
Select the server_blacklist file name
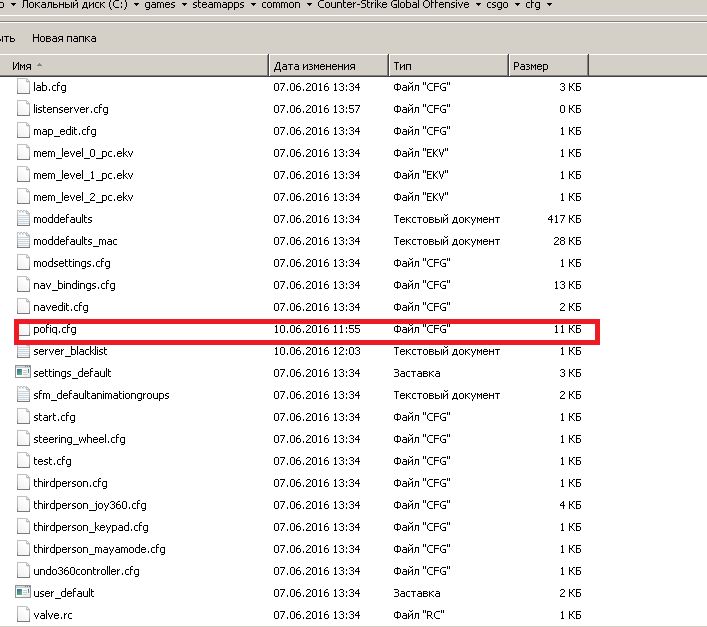[70, 351]
